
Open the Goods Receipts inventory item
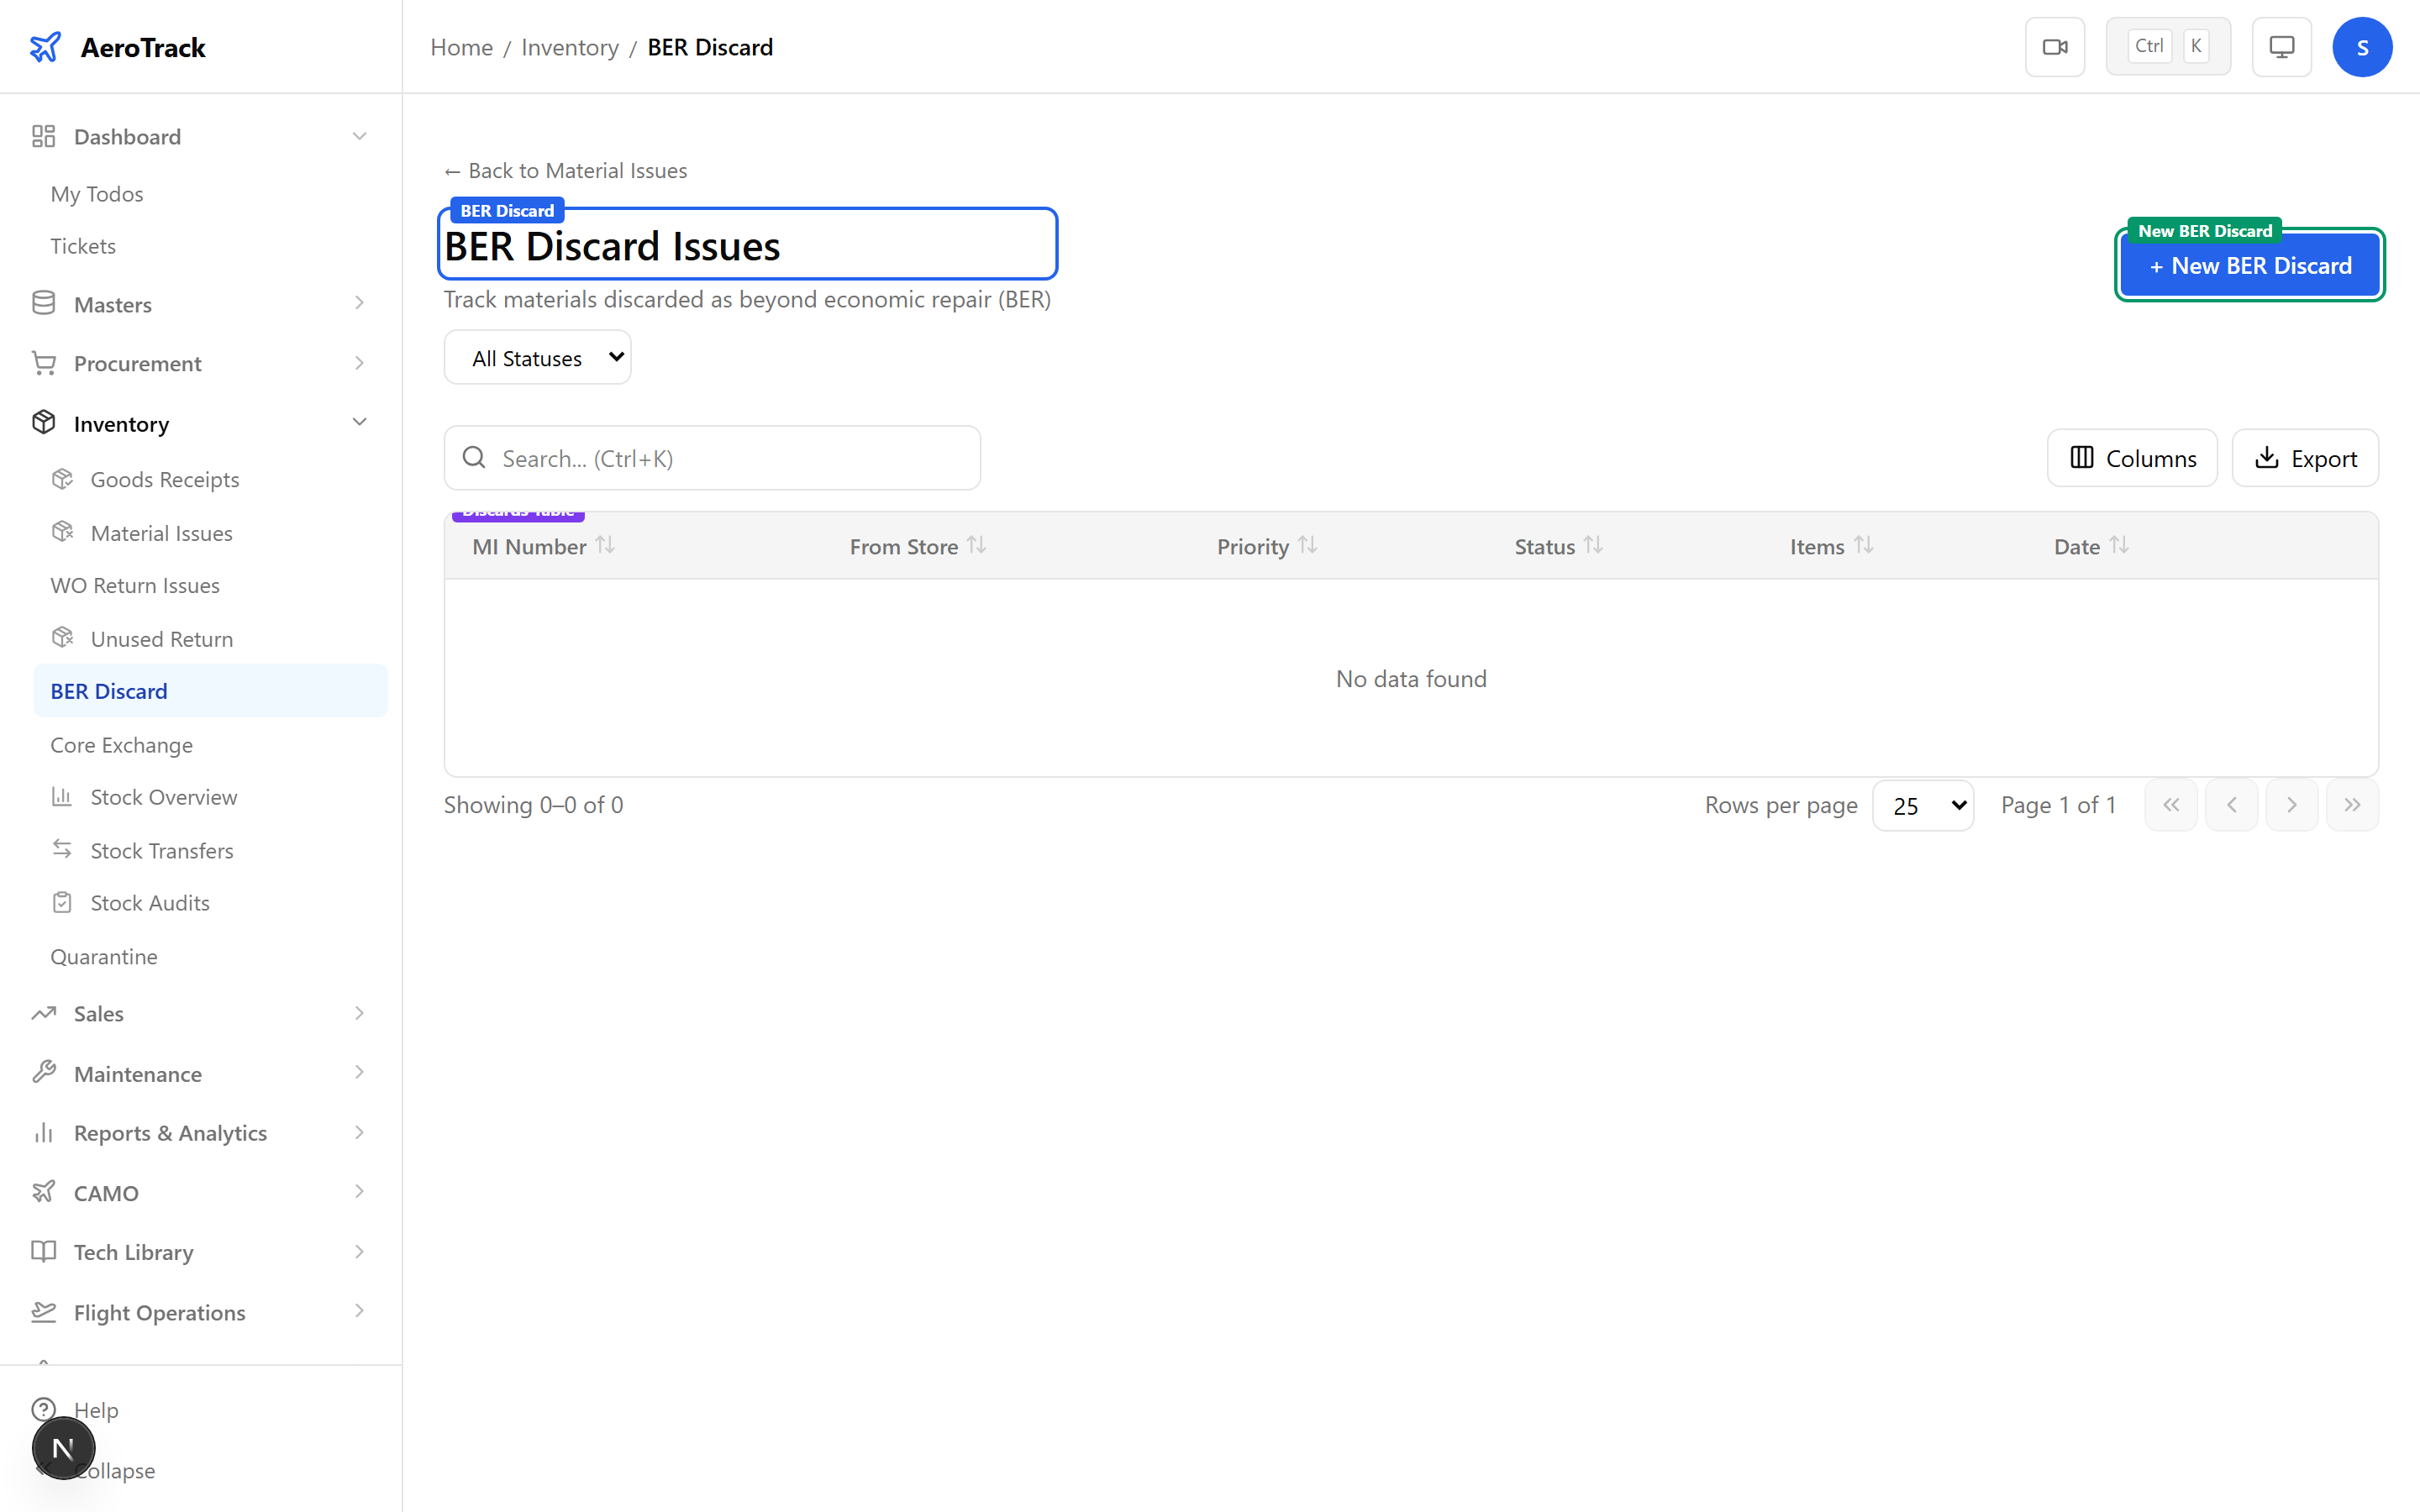(x=165, y=479)
